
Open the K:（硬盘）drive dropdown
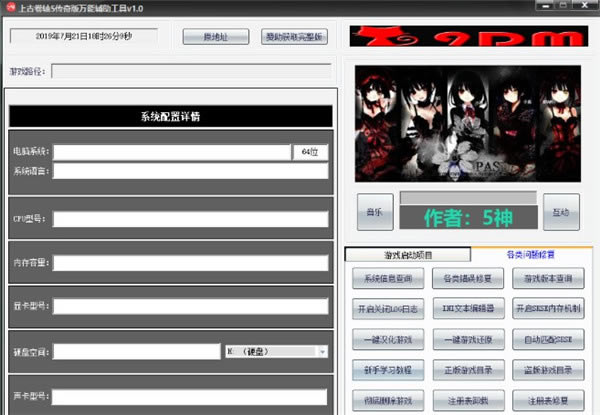pos(276,351)
